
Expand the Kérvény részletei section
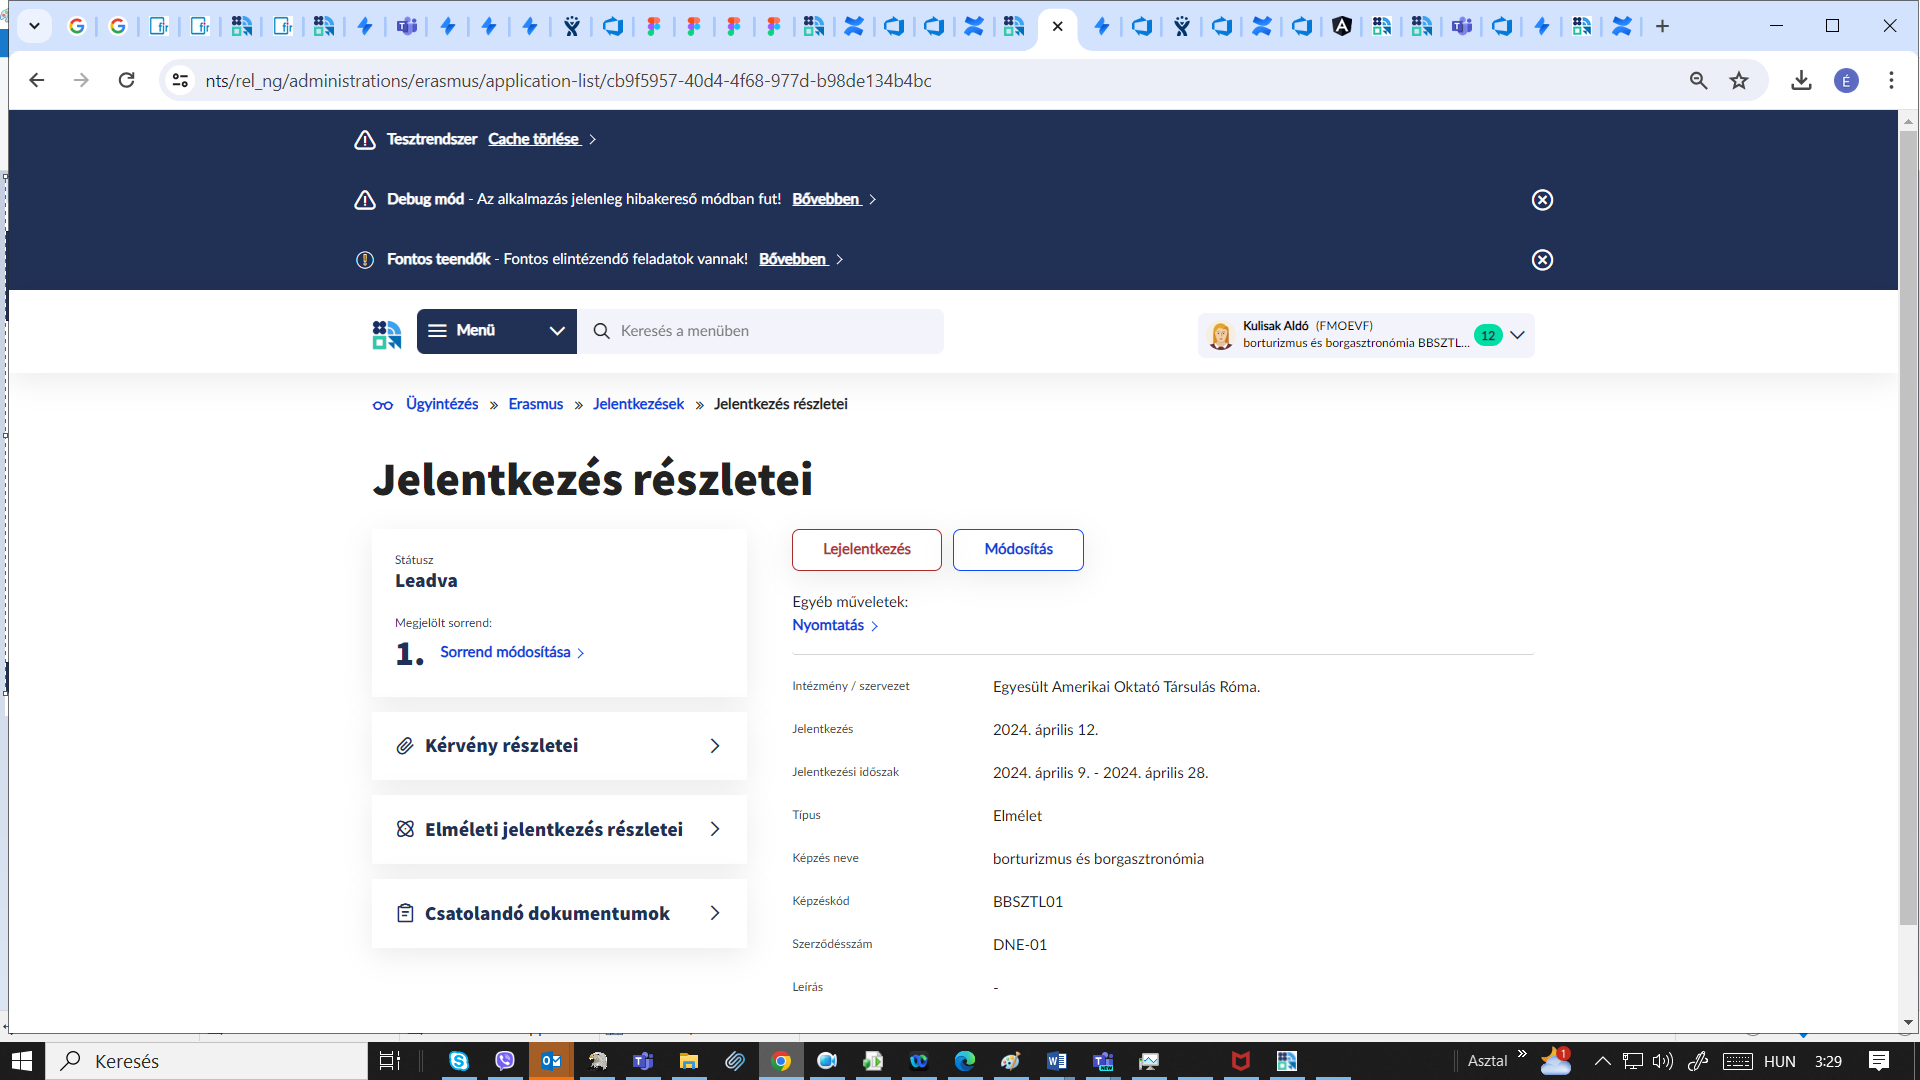558,746
